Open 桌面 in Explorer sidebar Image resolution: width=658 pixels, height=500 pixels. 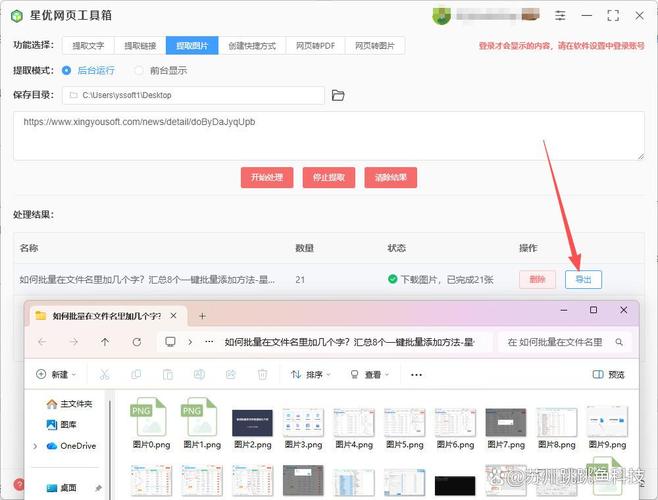pyautogui.click(x=61, y=488)
